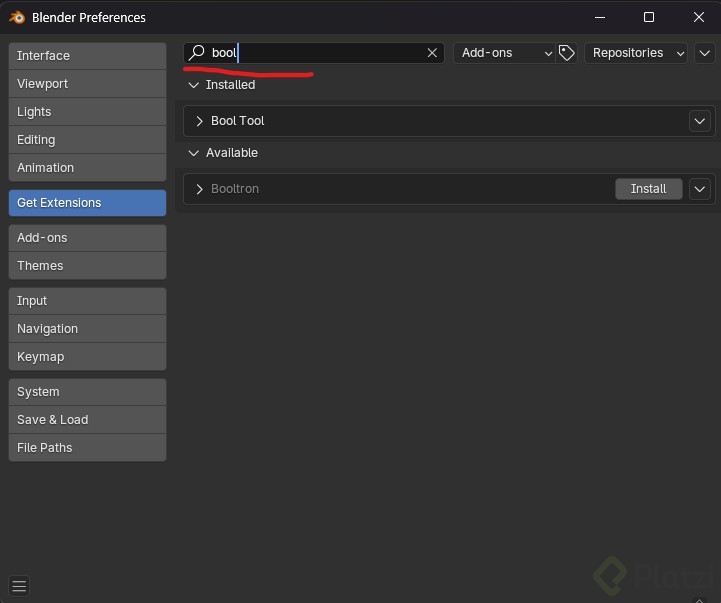Image resolution: width=721 pixels, height=603 pixels.
Task: Open the Booltron options dropdown
Action: coord(700,189)
